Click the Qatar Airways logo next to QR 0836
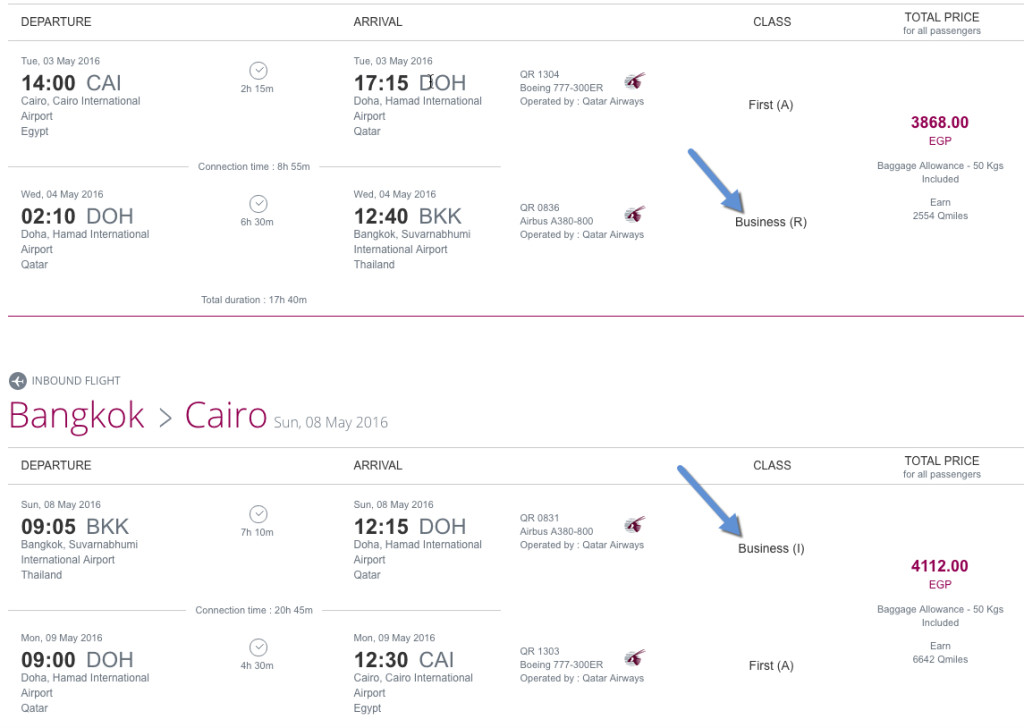 coord(634,214)
